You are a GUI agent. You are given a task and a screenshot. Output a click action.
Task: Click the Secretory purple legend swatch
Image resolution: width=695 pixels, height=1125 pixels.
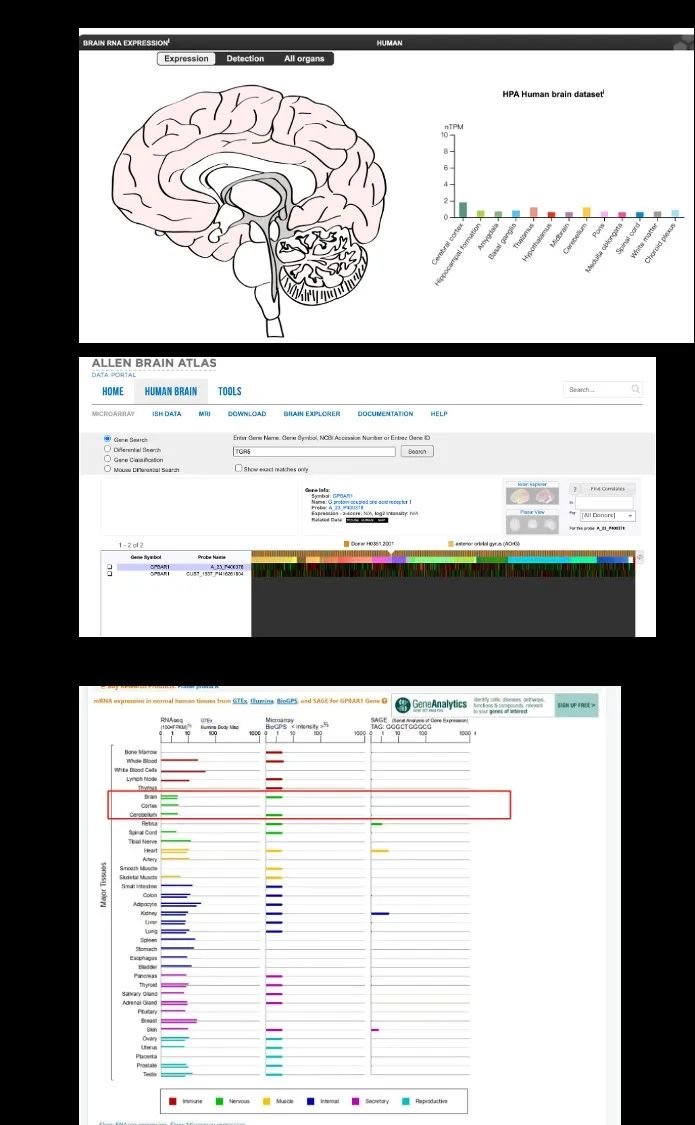tap(356, 1101)
